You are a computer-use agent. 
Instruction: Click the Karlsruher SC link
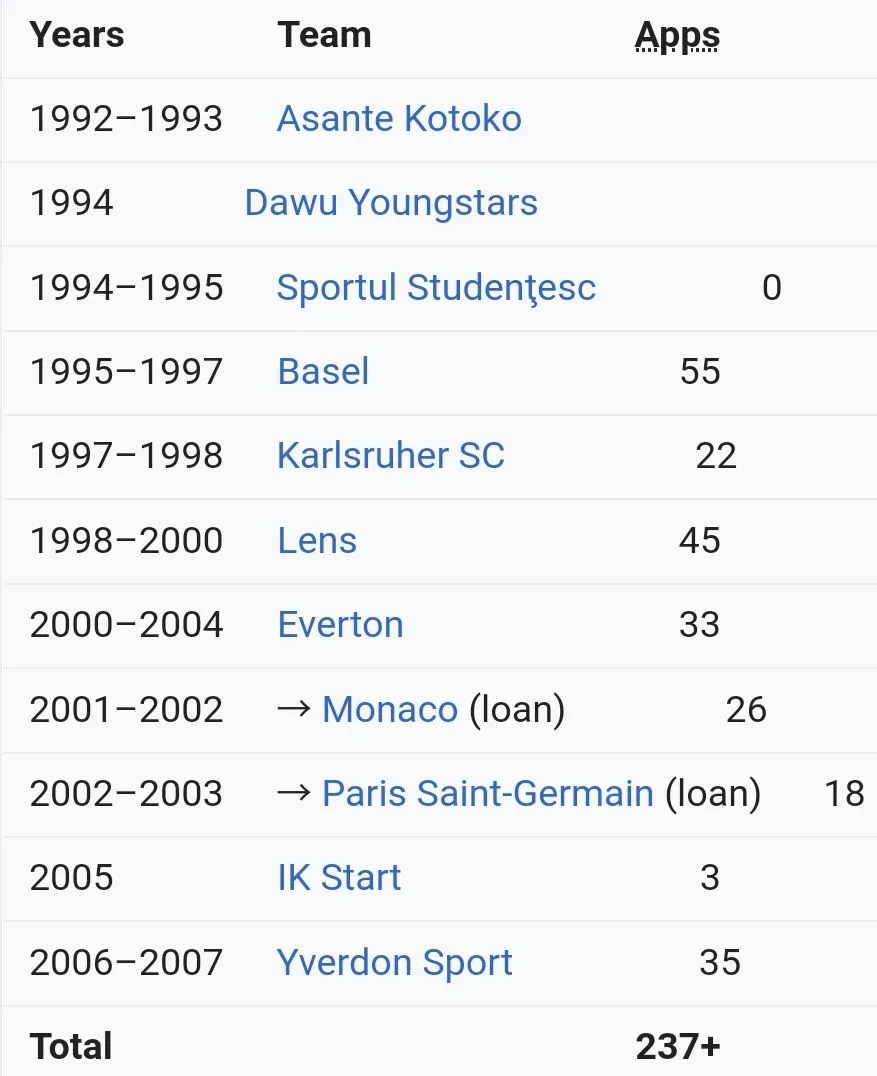tap(390, 456)
